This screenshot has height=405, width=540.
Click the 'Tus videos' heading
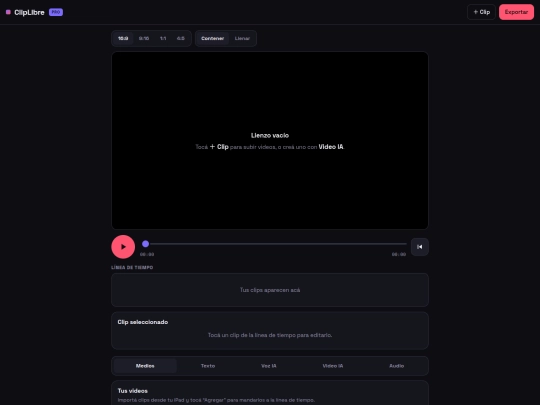133,391
